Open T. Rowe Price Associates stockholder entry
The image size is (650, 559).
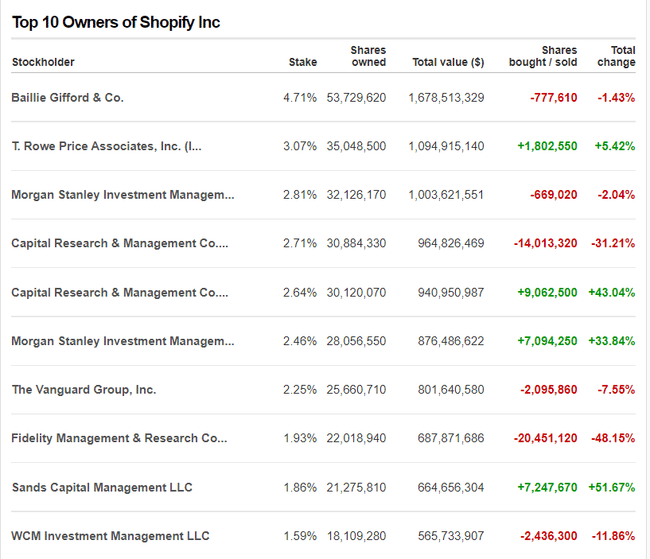coord(106,146)
